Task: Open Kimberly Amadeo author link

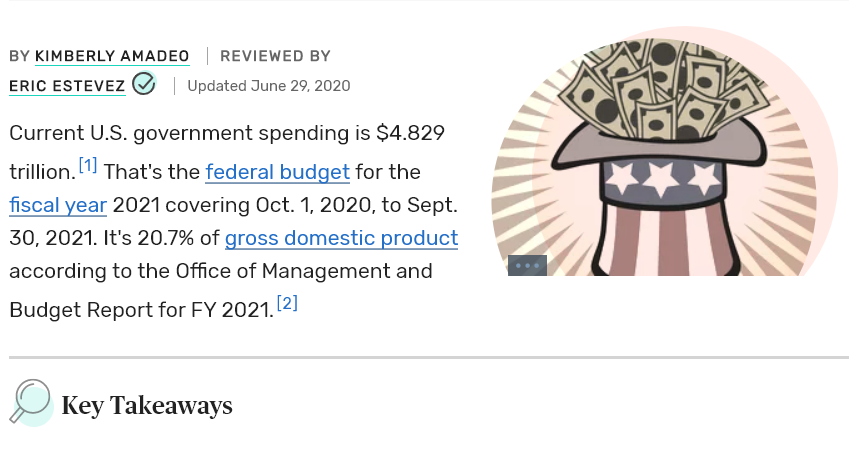Action: tap(112, 56)
